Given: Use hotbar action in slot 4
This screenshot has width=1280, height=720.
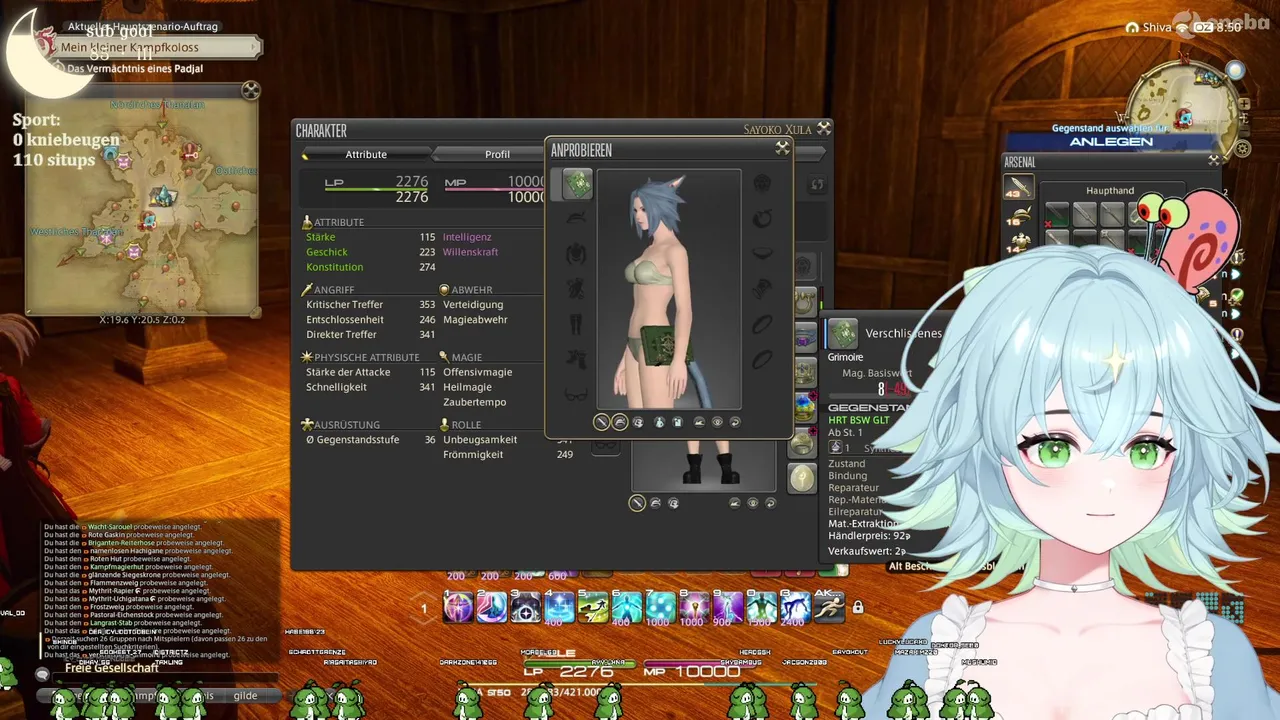Looking at the screenshot, I should tap(560, 606).
